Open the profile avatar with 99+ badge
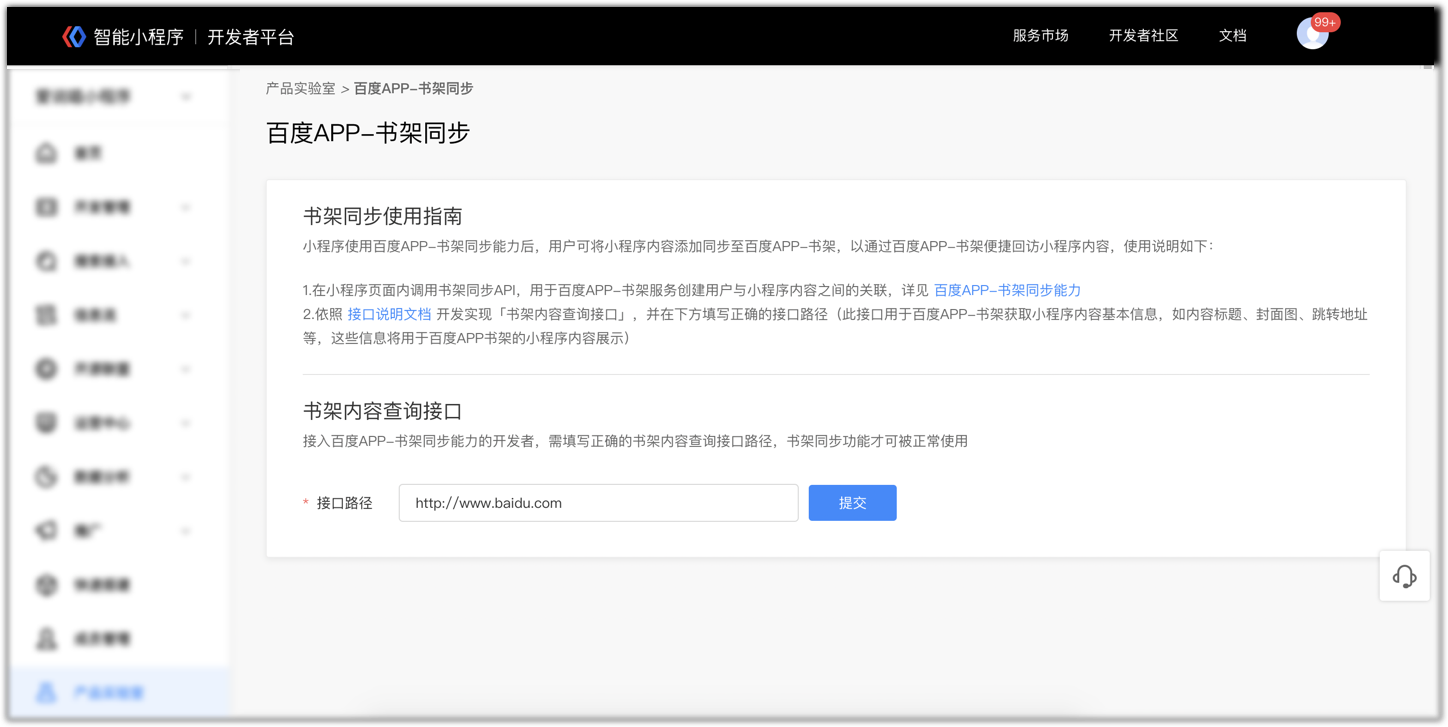 pyautogui.click(x=1312, y=33)
